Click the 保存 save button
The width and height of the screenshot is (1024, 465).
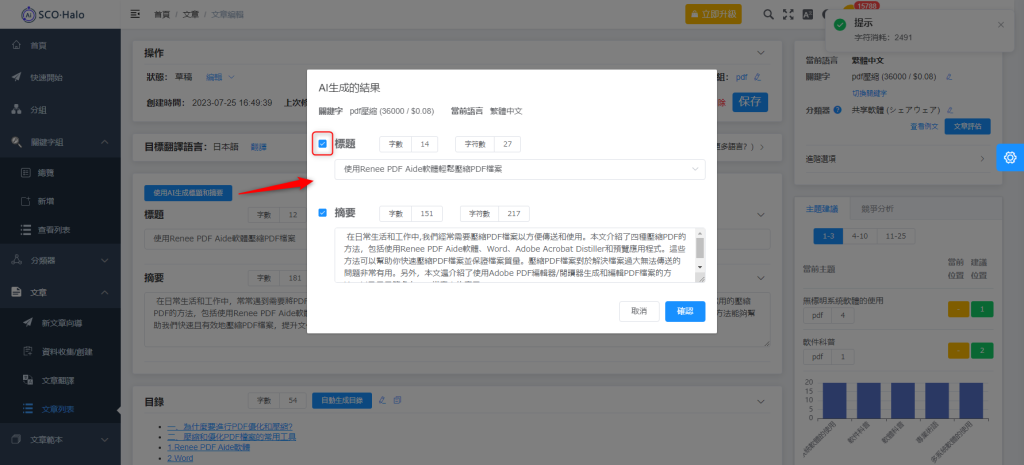(750, 103)
